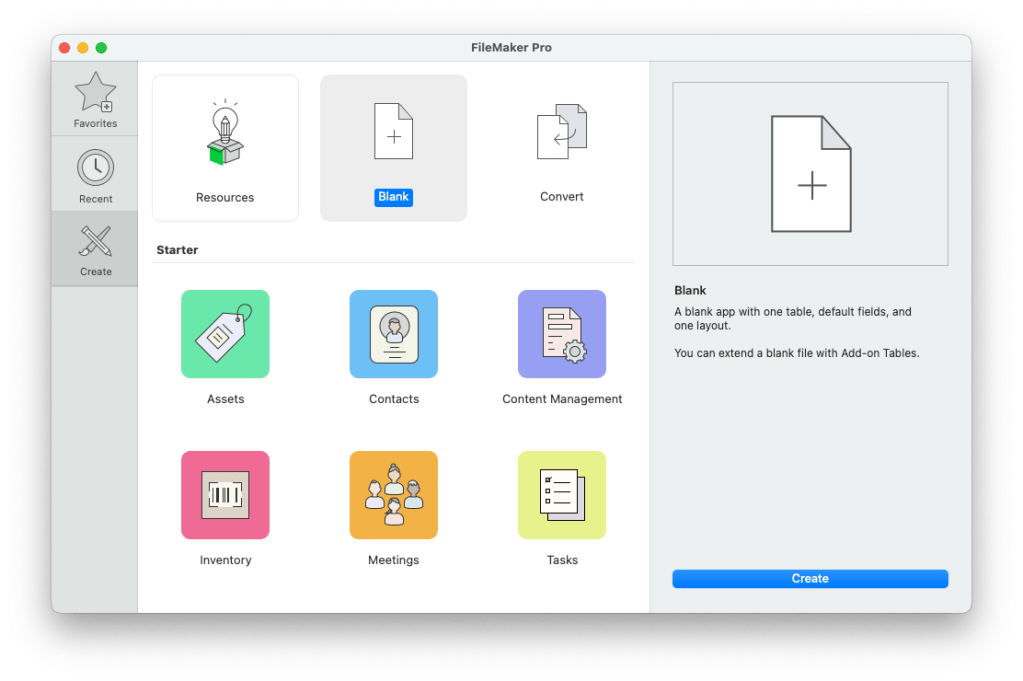This screenshot has height=681, width=1023.
Task: Click the Resources lightbulb box icon
Action: 225,132
